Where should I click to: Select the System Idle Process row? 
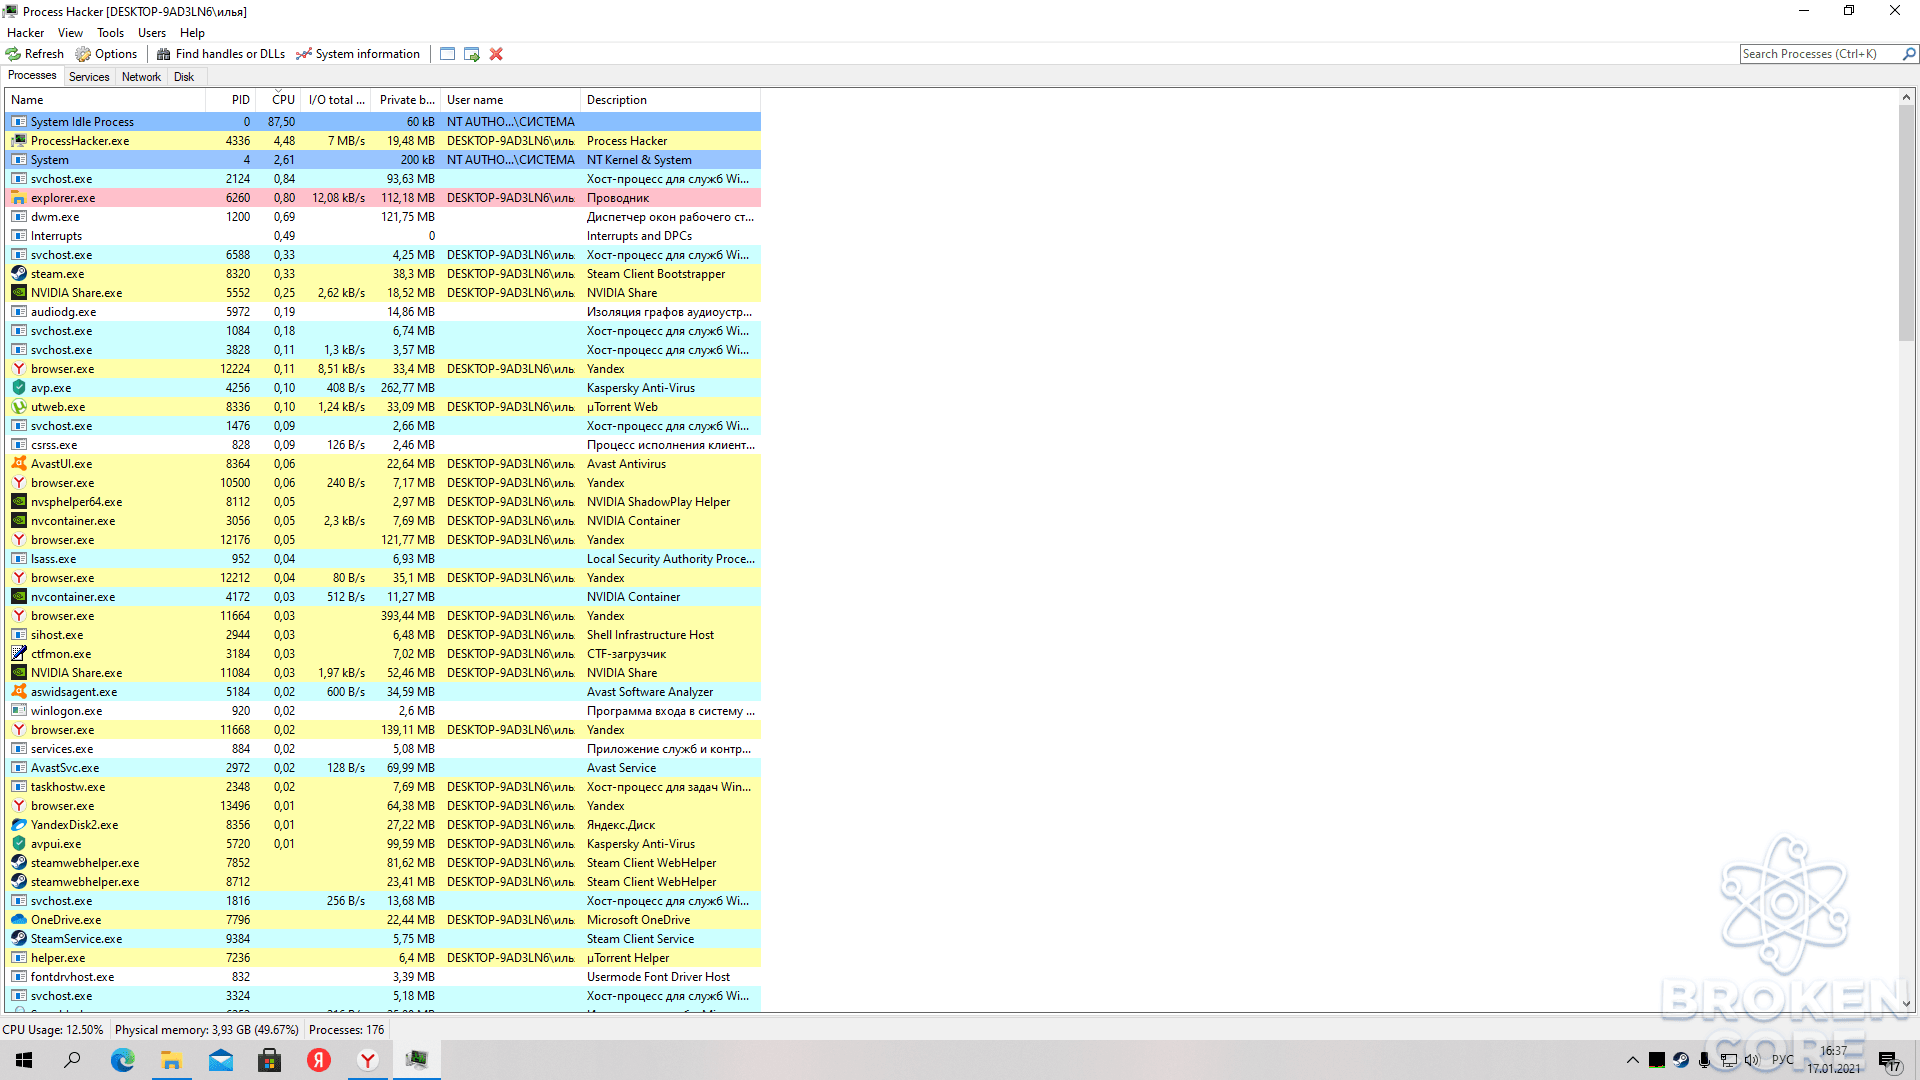coord(383,121)
